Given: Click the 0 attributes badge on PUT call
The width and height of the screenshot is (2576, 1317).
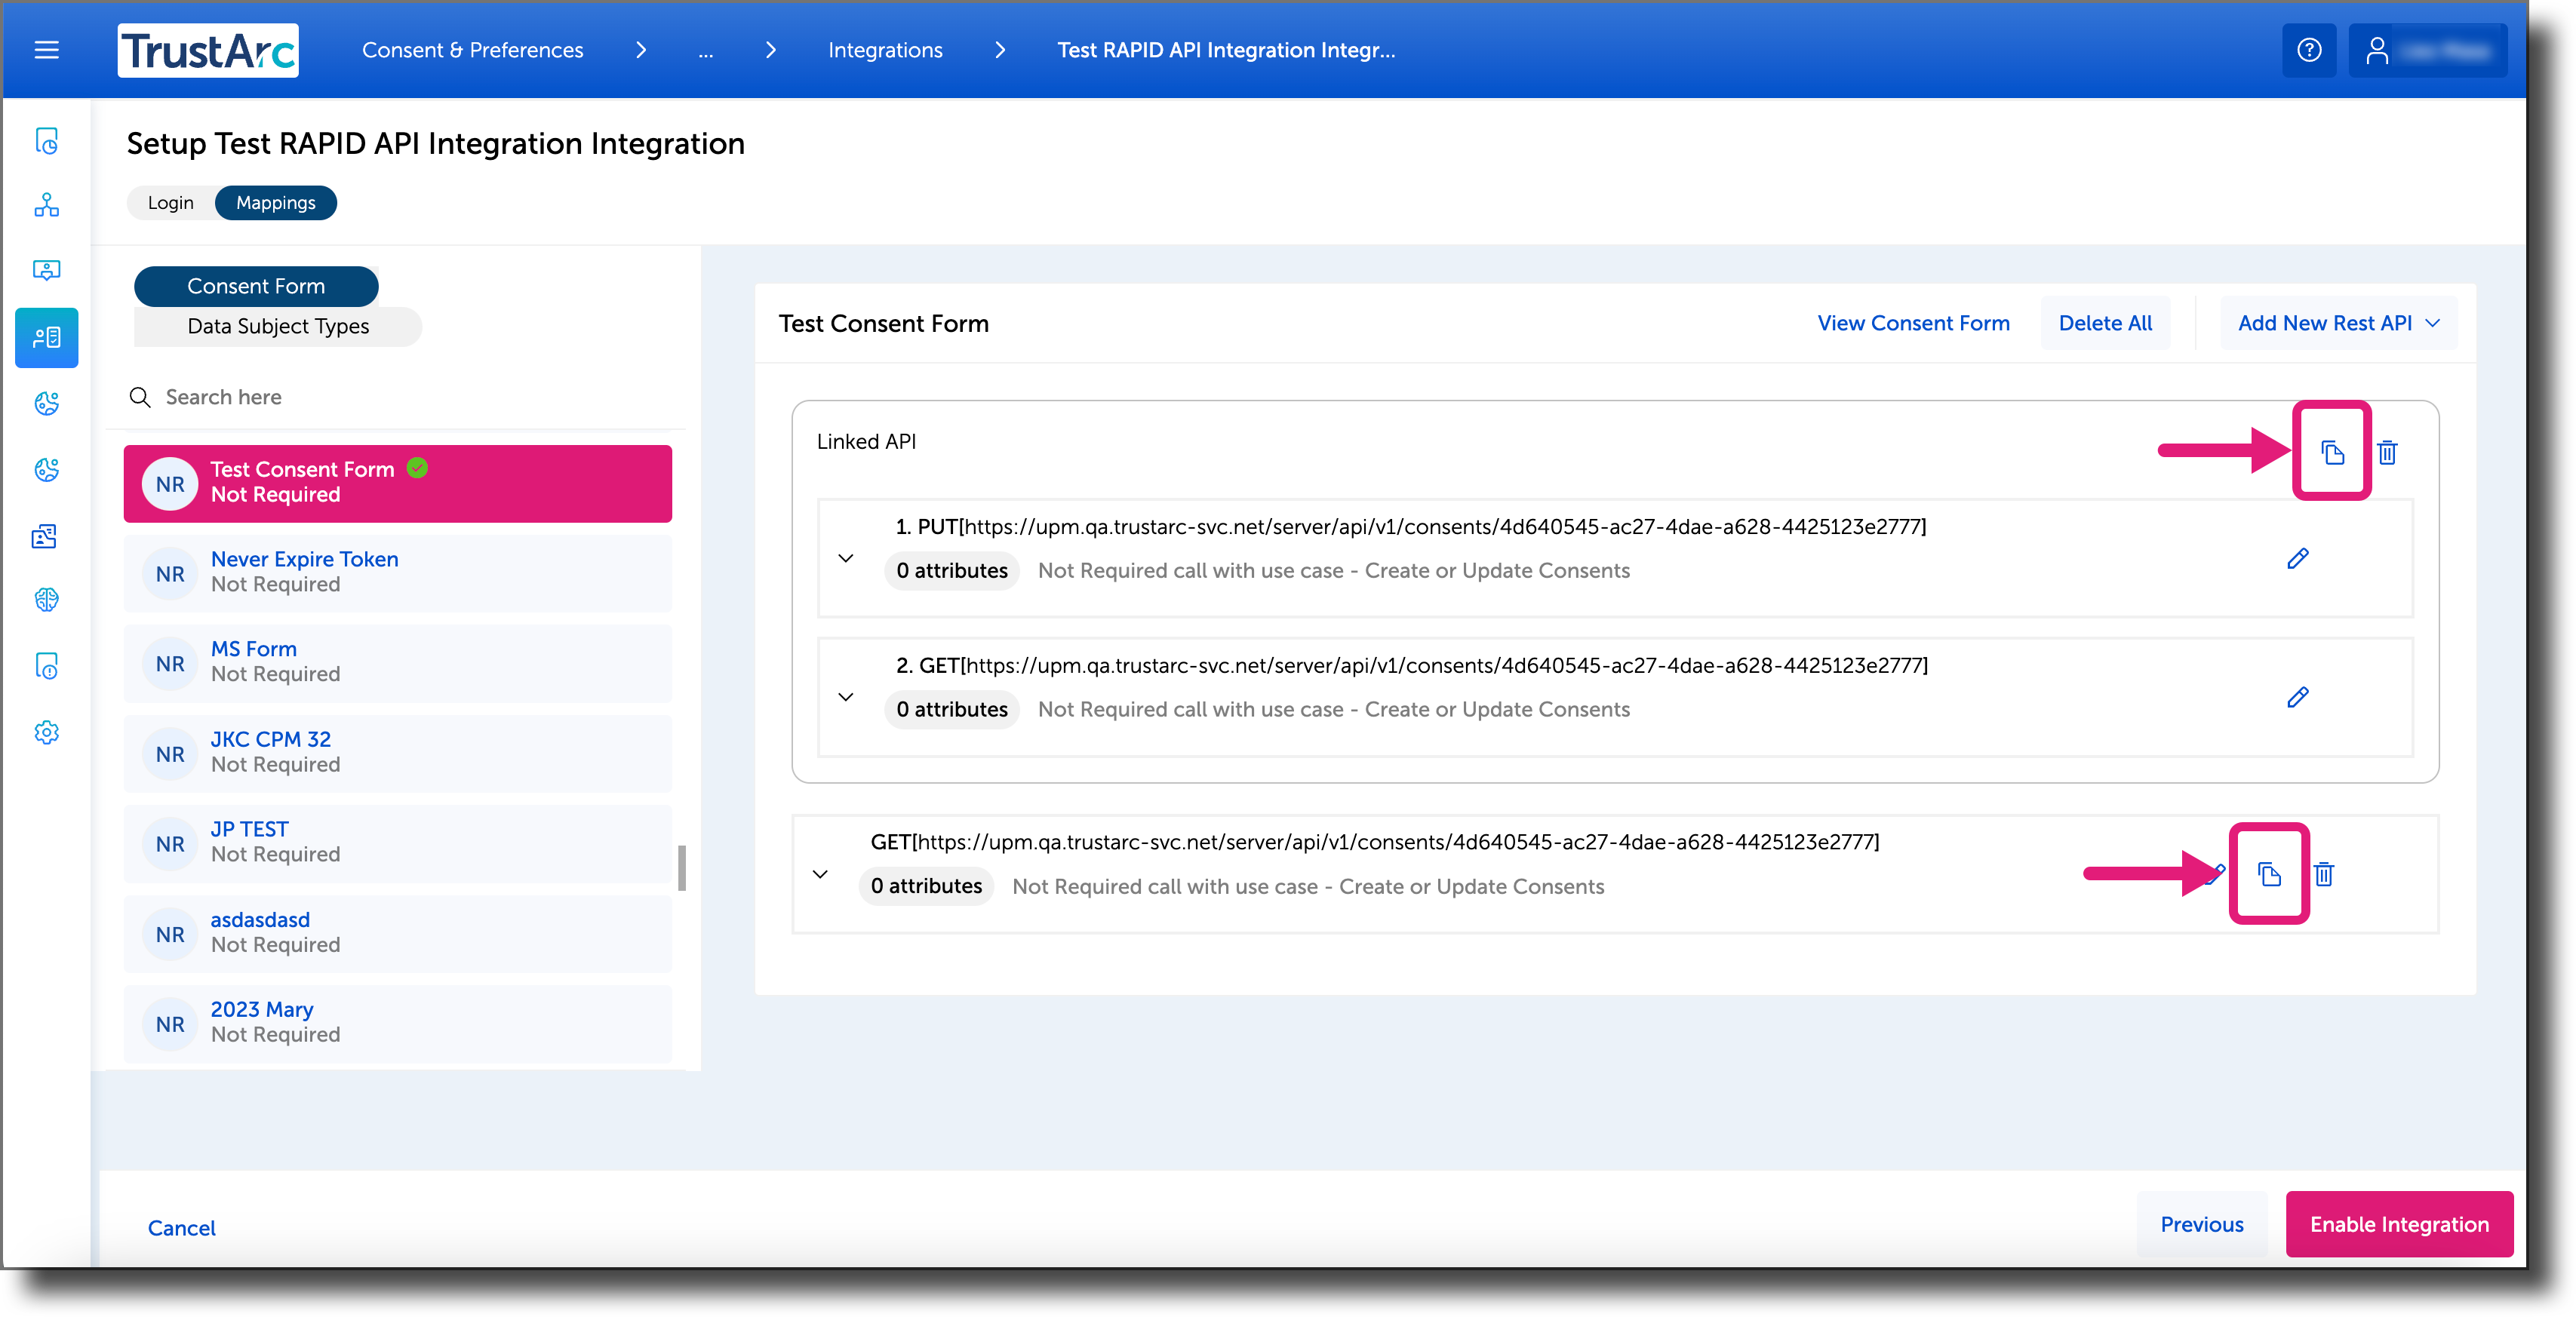Looking at the screenshot, I should tap(952, 571).
